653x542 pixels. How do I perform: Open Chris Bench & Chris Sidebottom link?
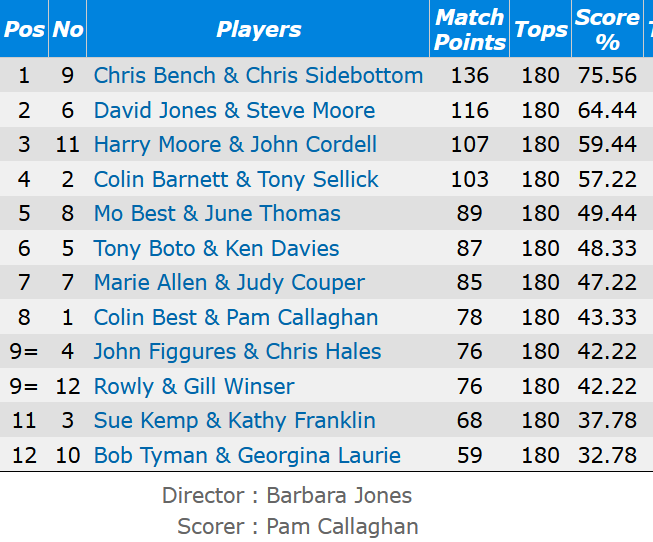point(258,76)
